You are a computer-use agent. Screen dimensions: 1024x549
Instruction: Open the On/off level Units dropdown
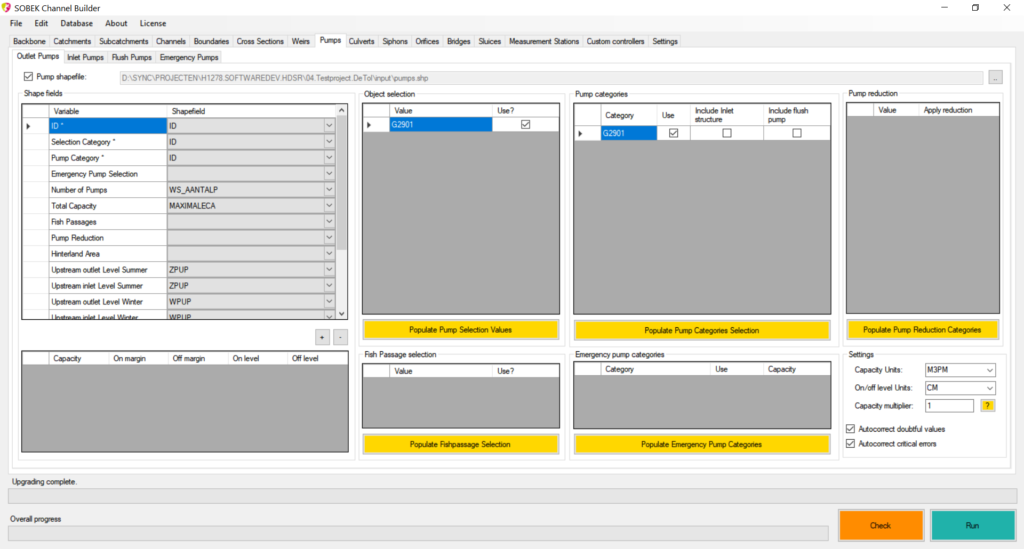pos(988,388)
